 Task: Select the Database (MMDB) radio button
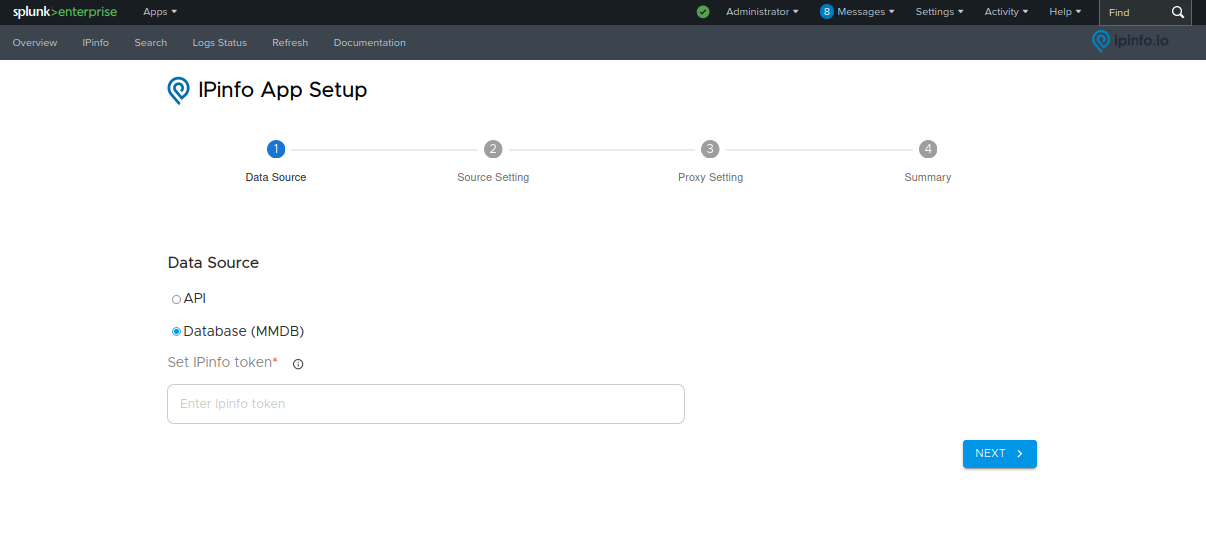pos(177,331)
